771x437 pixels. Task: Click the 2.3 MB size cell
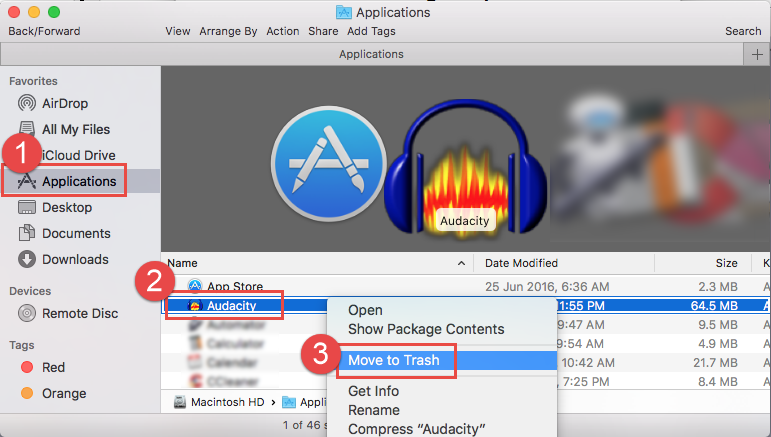(x=718, y=287)
